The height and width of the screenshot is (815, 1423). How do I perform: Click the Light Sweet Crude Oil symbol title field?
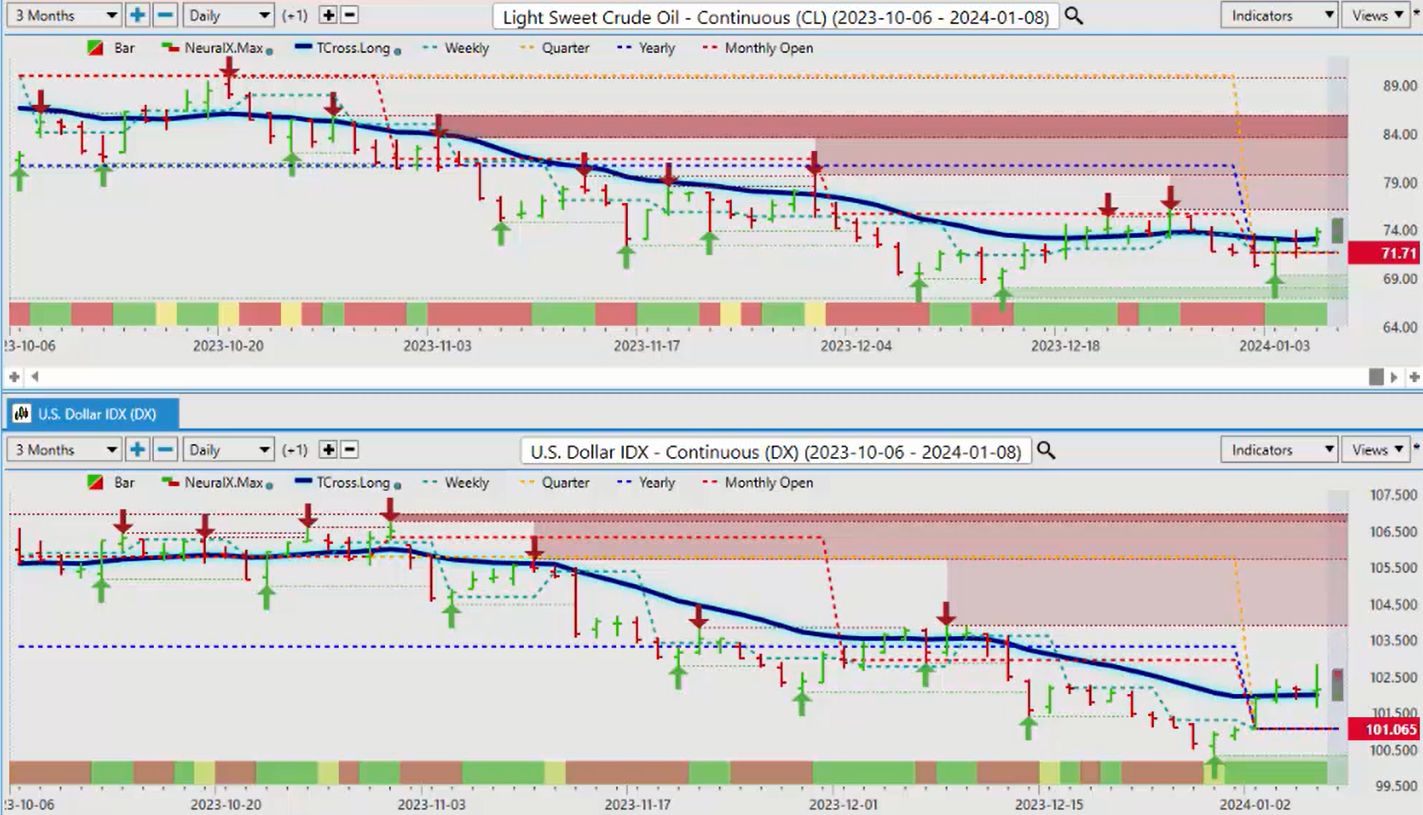click(775, 16)
